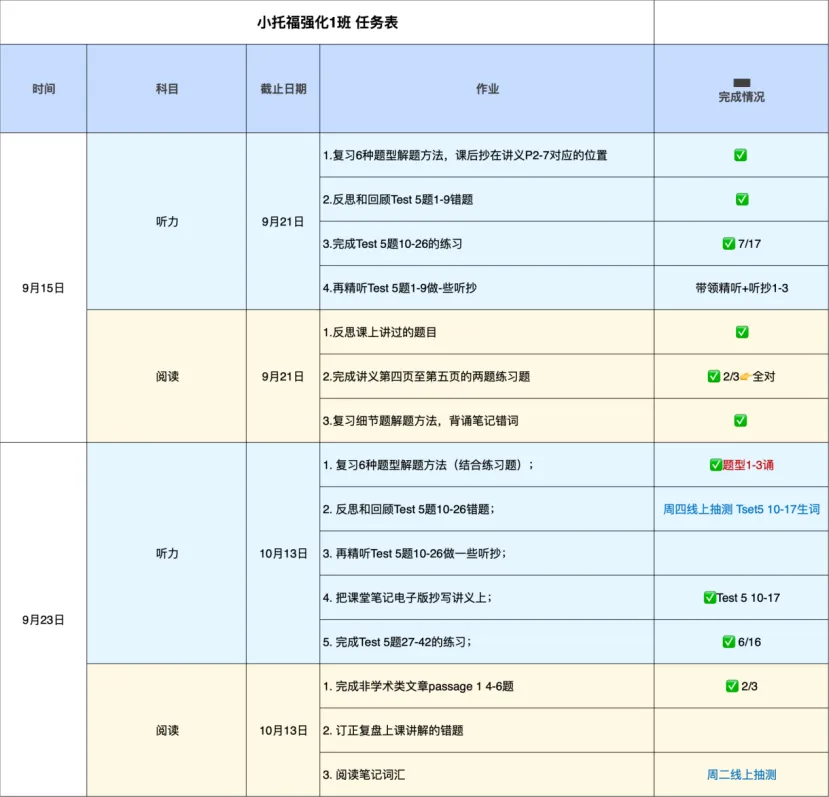Click the green checkmark for 复习6种题型解题方法 P2-7 task
This screenshot has height=797, width=829.
(x=740, y=155)
